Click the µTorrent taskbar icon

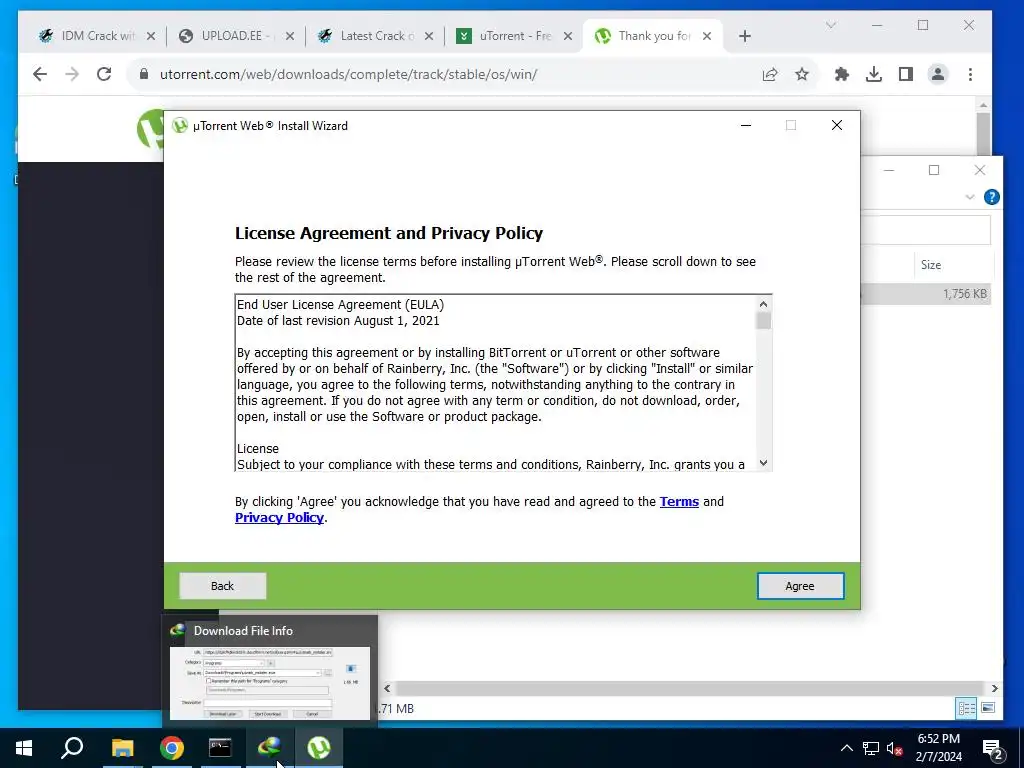(x=319, y=748)
